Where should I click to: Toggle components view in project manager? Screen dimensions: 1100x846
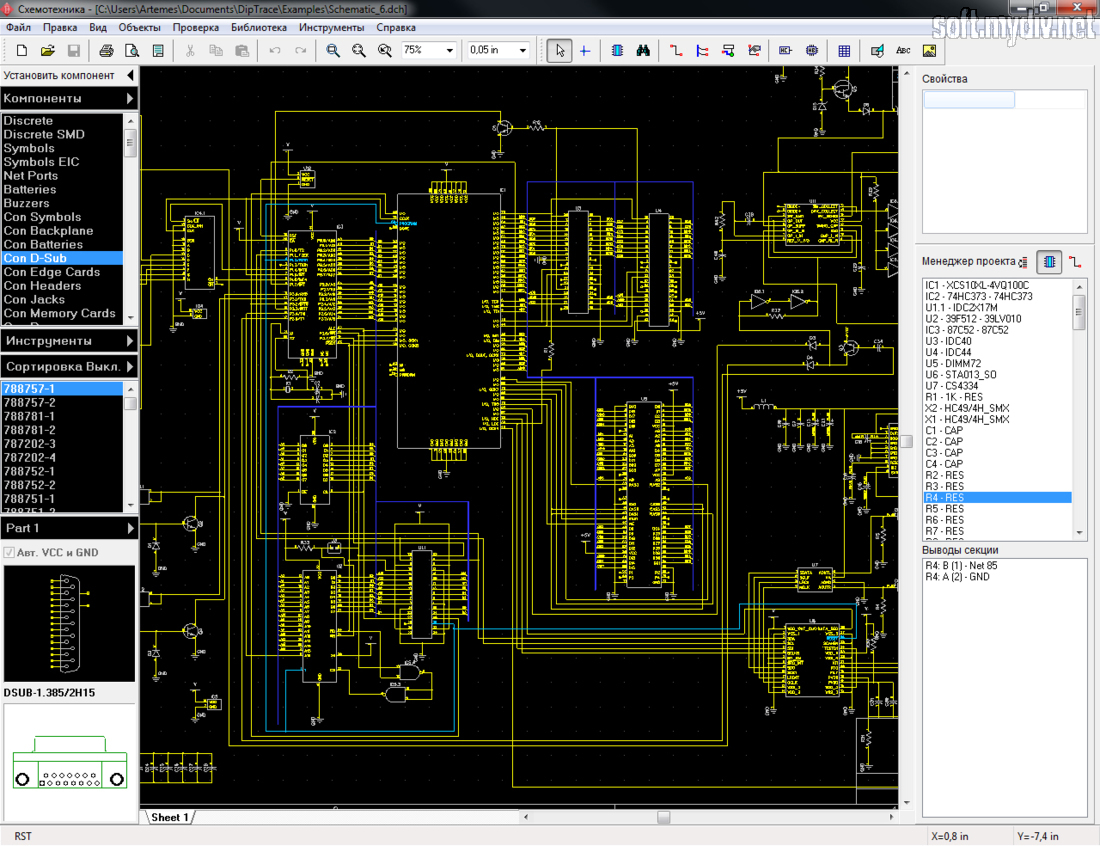(1049, 262)
